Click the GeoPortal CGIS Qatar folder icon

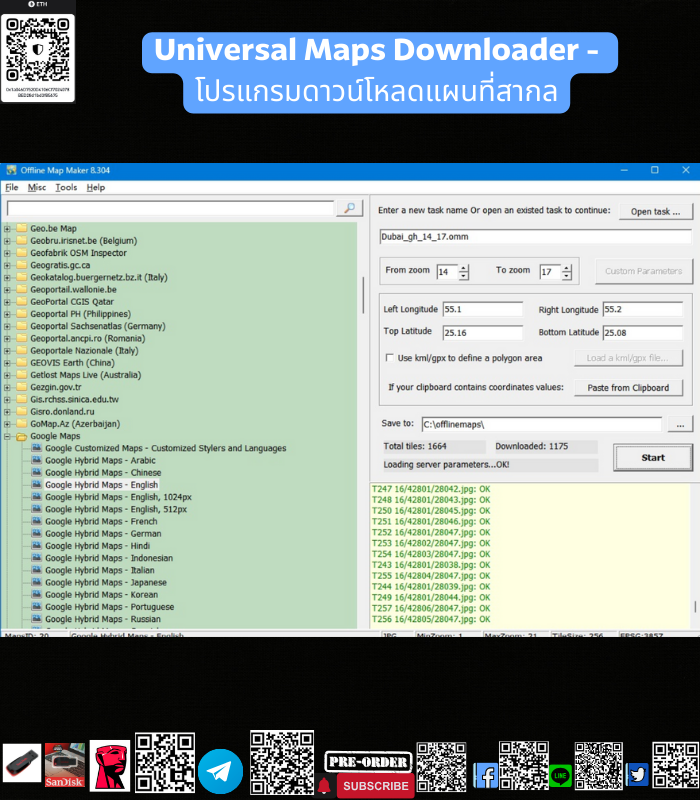[x=21, y=302]
